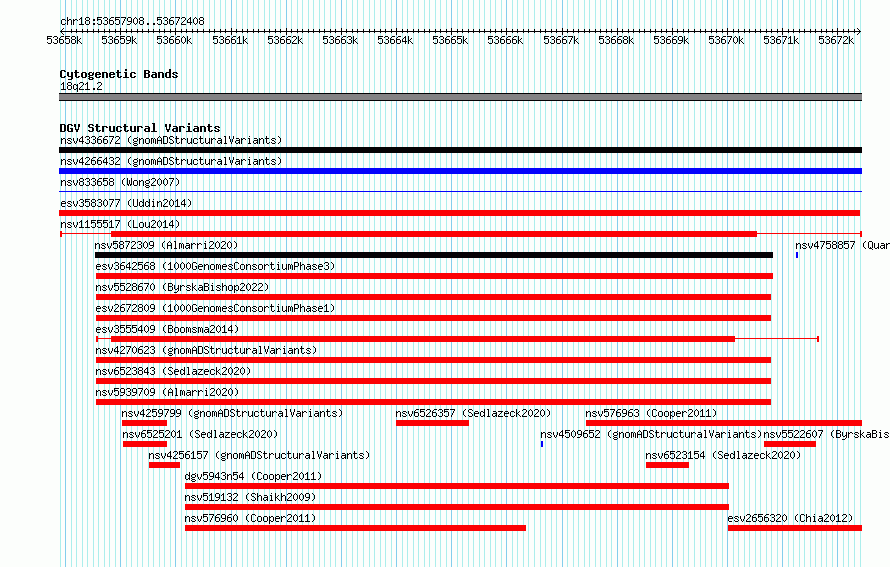890x567 pixels.
Task: Click the 53660k ruler tick label
Action: point(174,40)
